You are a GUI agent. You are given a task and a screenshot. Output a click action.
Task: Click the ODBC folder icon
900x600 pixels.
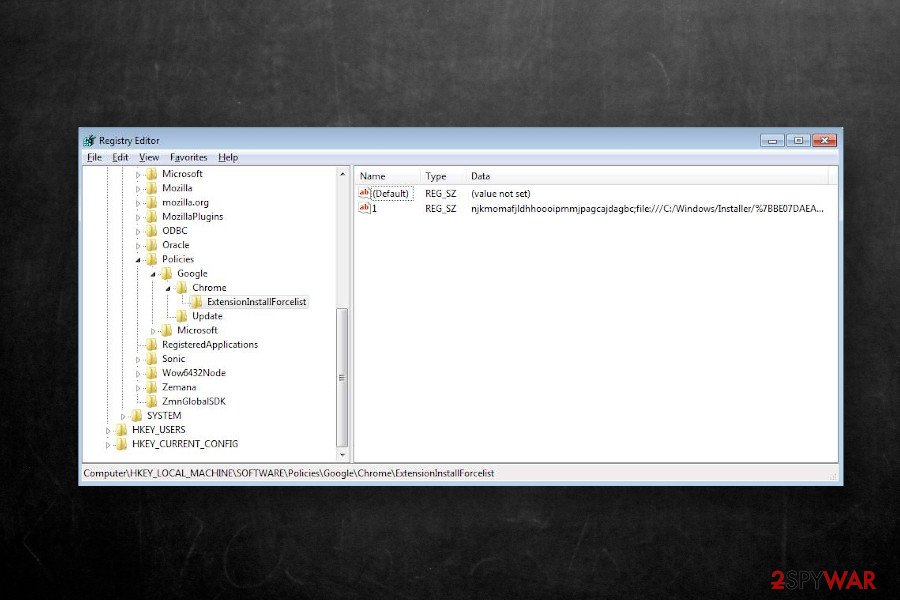152,231
